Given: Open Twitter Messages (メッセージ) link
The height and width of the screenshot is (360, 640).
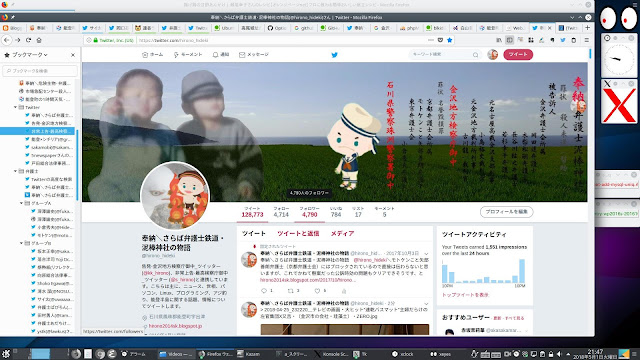Looking at the screenshot, I should 254,54.
